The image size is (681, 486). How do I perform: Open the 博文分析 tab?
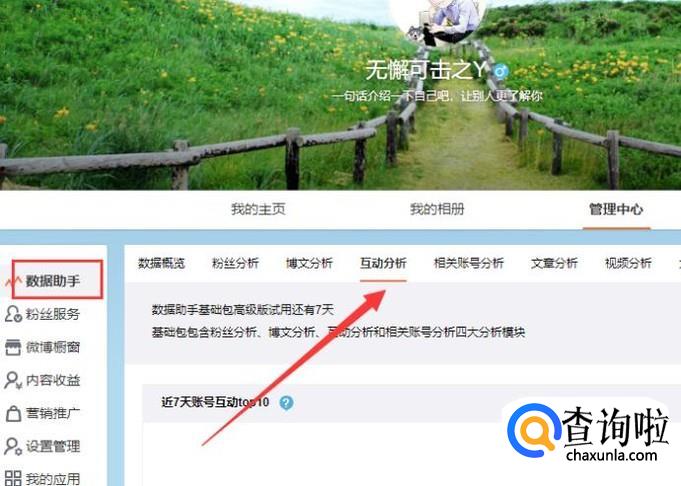click(309, 263)
